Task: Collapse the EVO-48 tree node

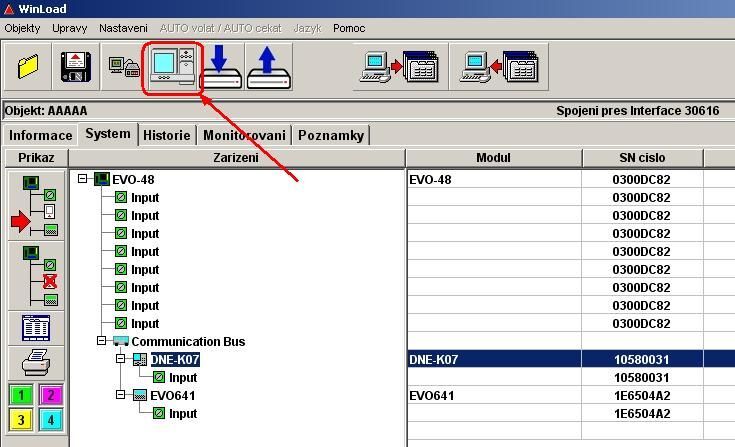Action: 83,180
